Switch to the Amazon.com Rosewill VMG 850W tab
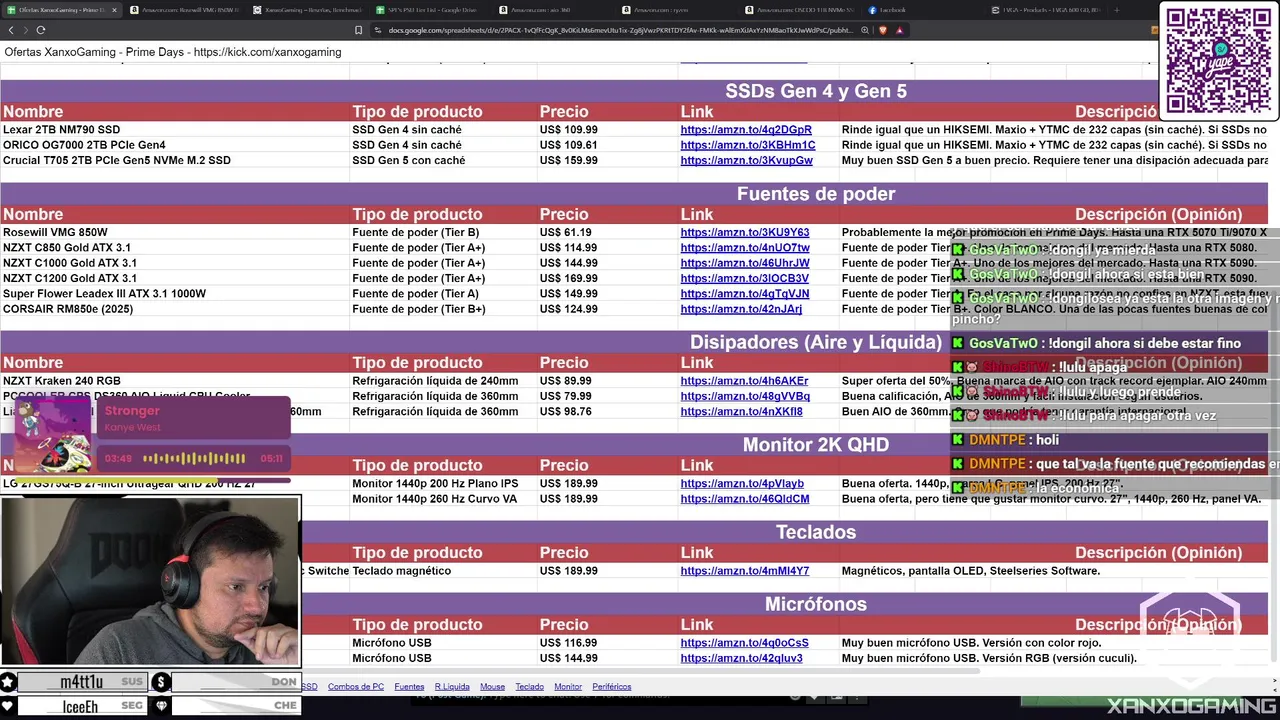 184,10
